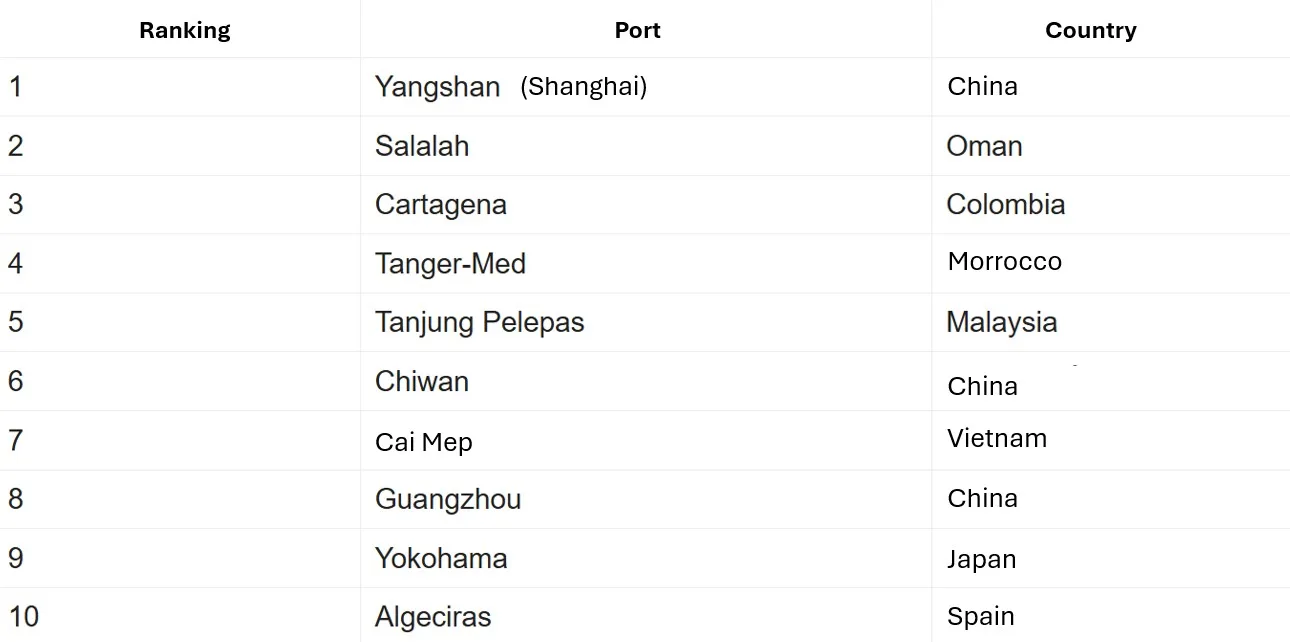Select the Tanjung Pelepas cell
1290x642 pixels.
[479, 322]
